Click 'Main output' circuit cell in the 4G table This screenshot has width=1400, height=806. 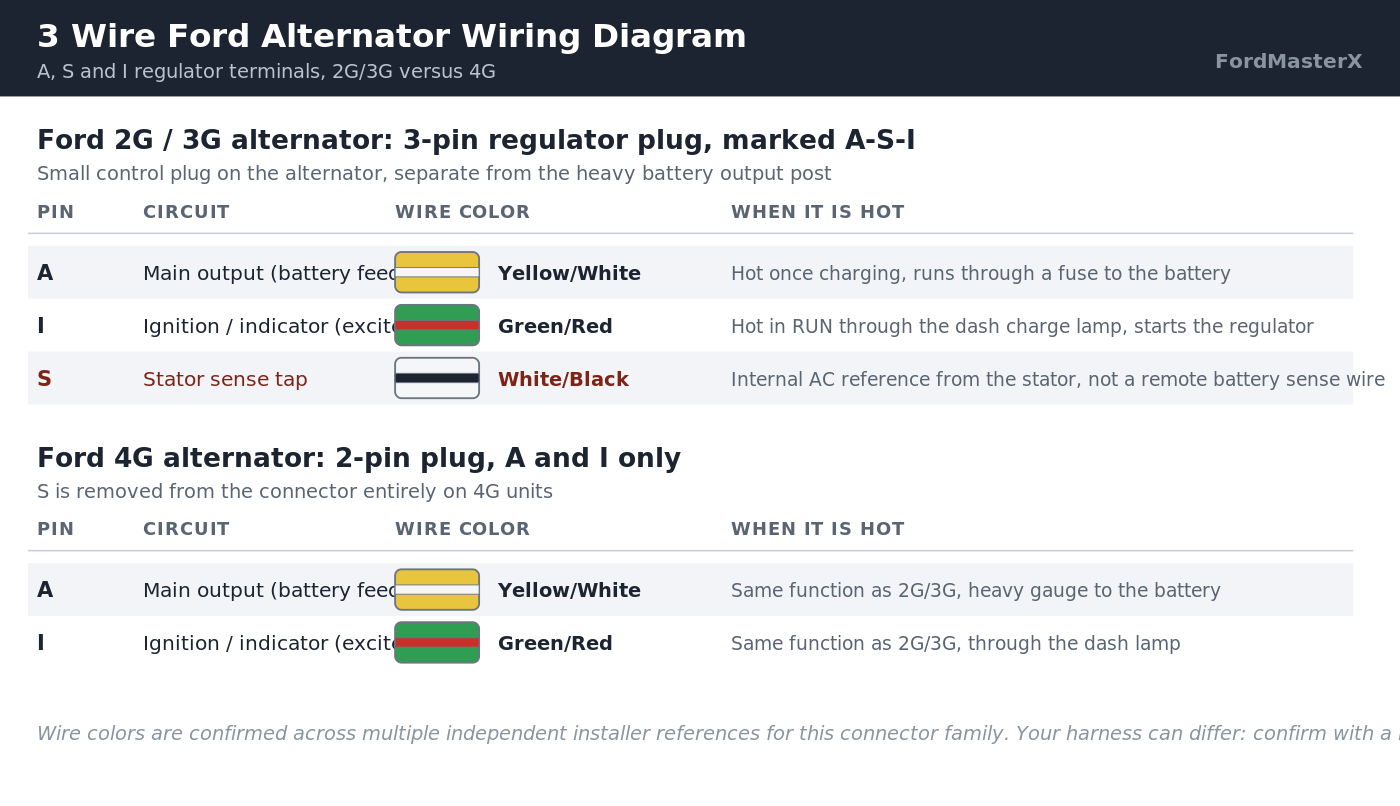[x=269, y=591]
